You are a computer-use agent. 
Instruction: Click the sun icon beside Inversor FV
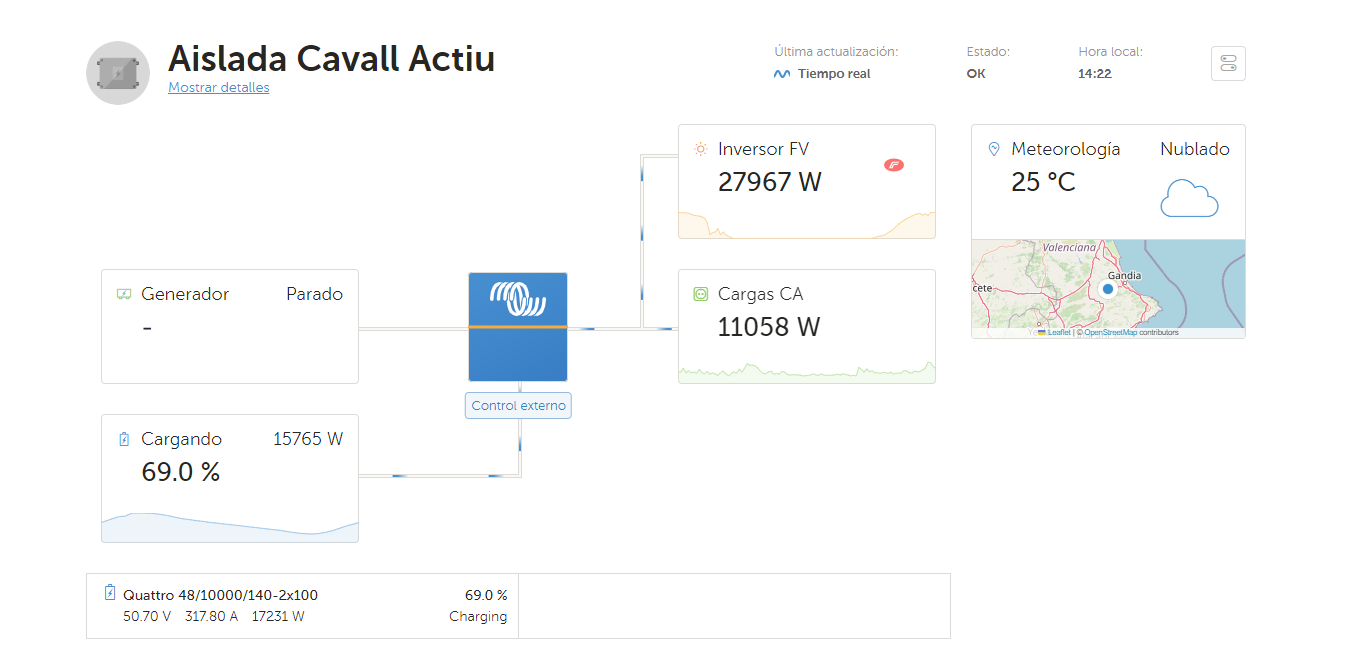pos(700,149)
